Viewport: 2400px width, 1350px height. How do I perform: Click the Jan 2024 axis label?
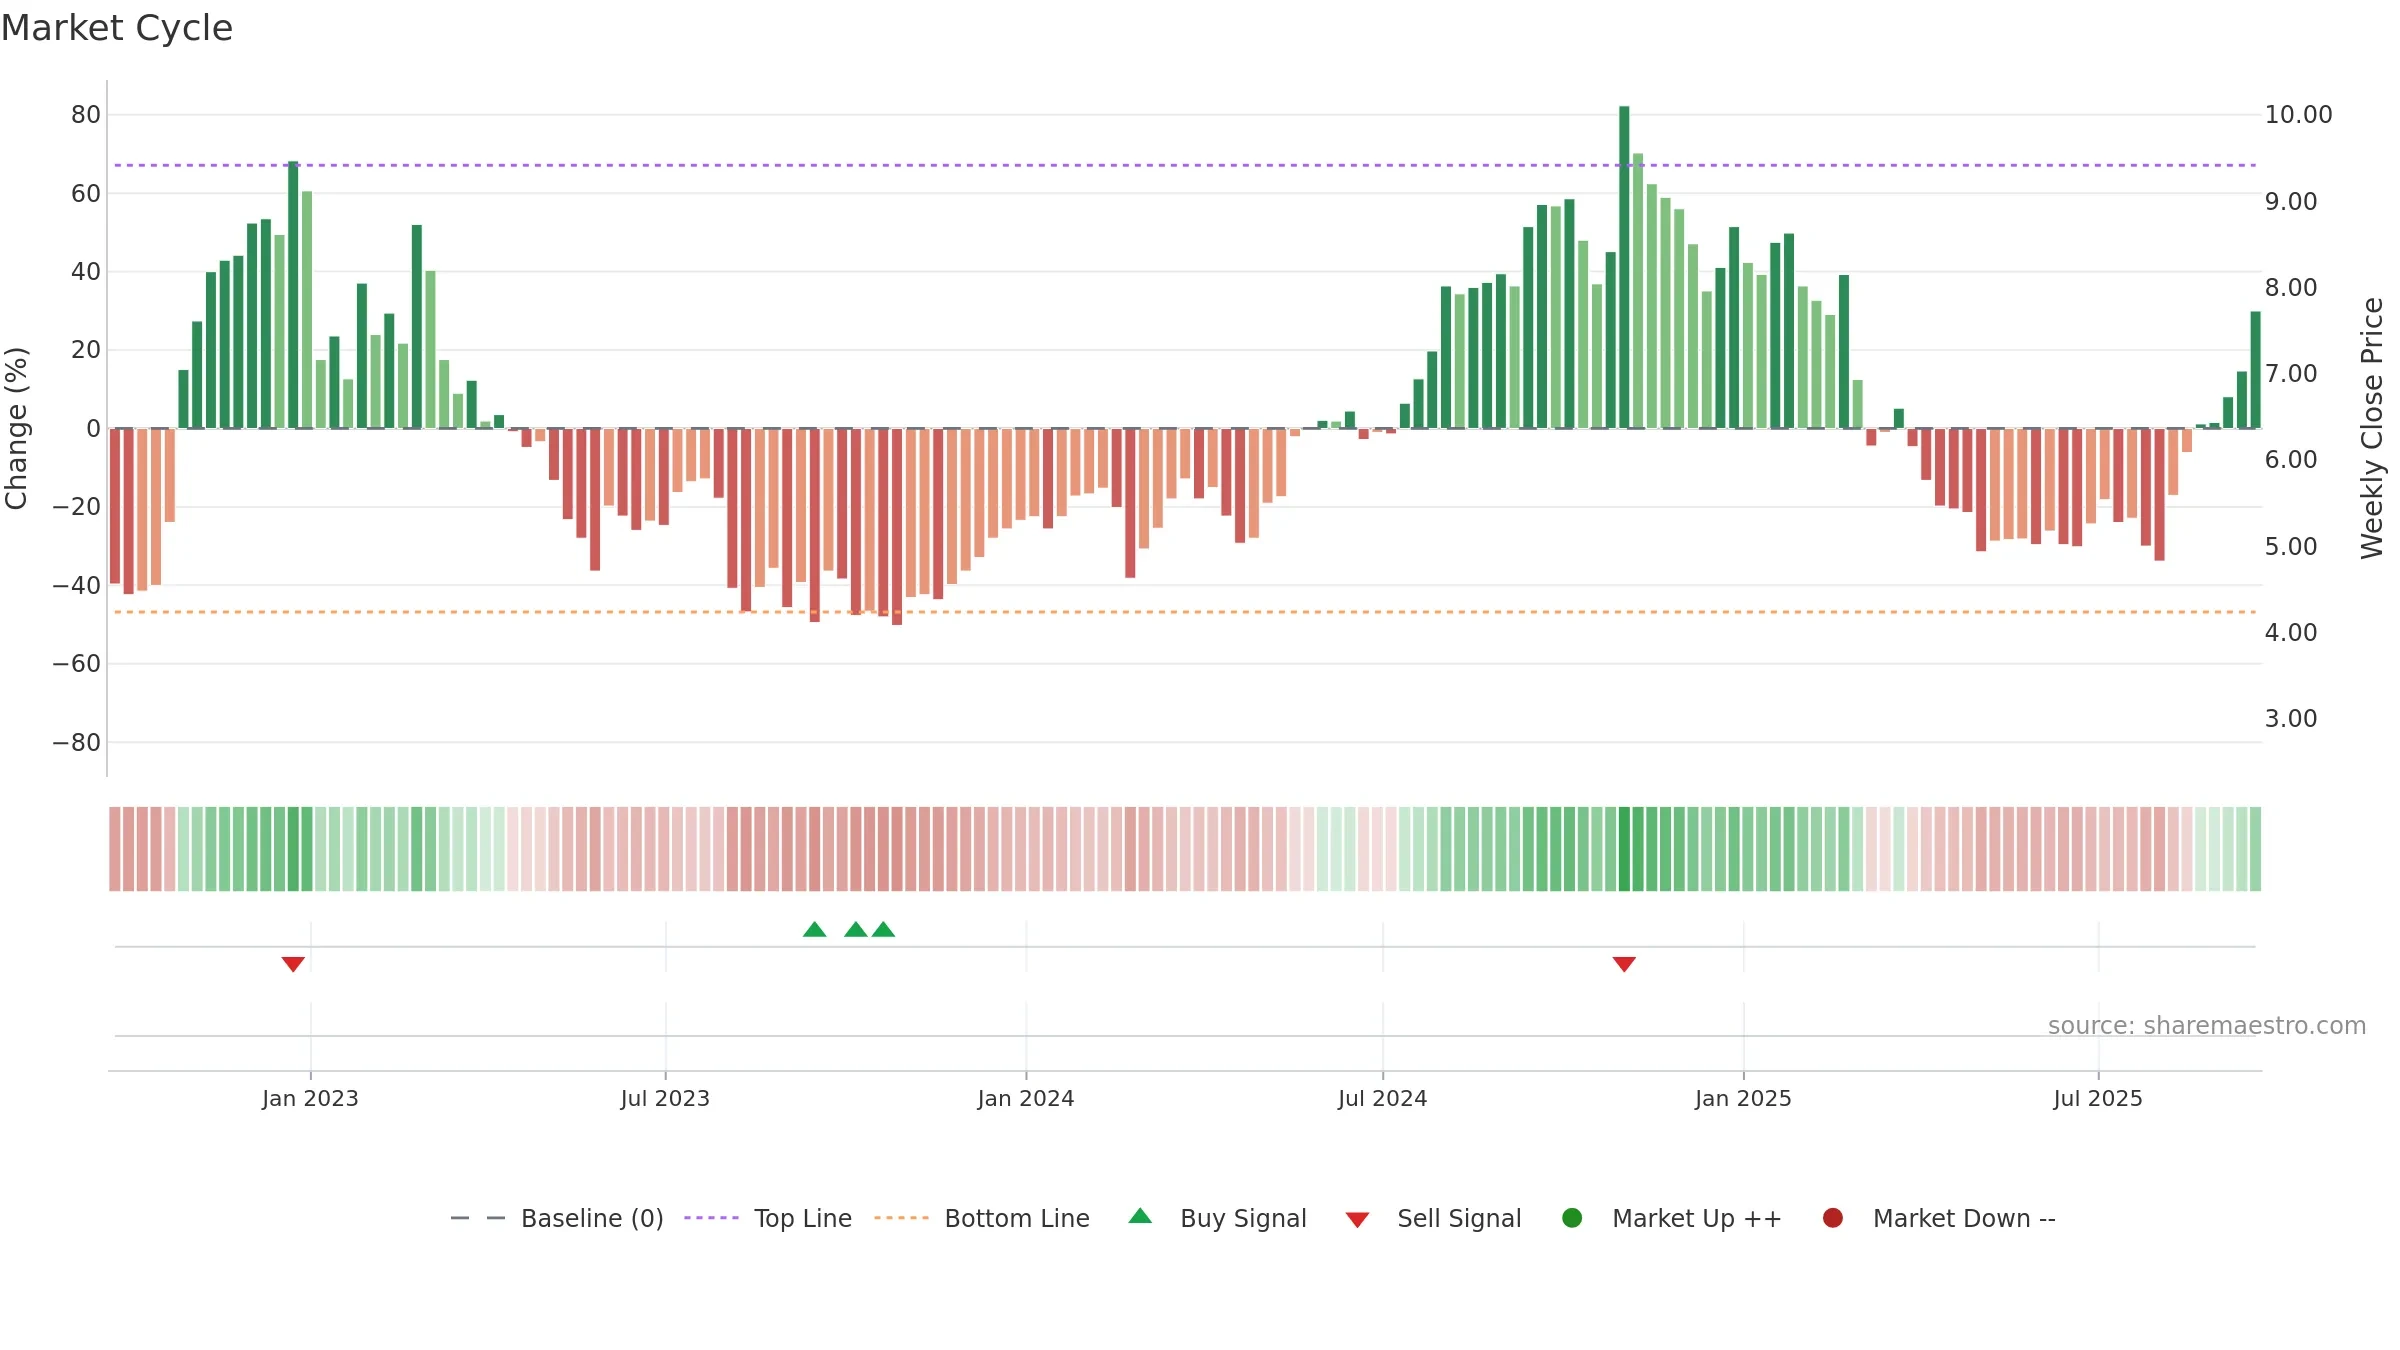tap(1026, 1098)
